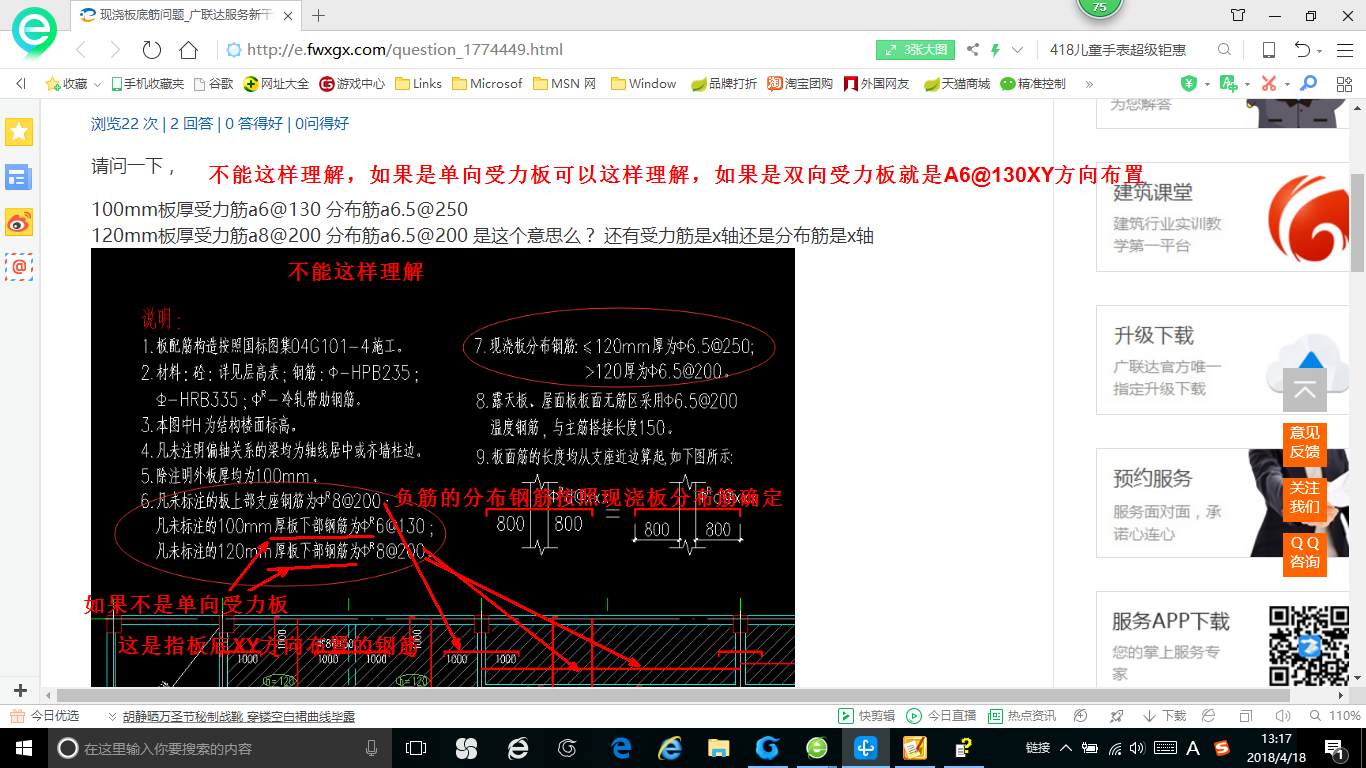Screen dimensions: 1366x768
Task: Open the browser home page
Action: click(188, 50)
